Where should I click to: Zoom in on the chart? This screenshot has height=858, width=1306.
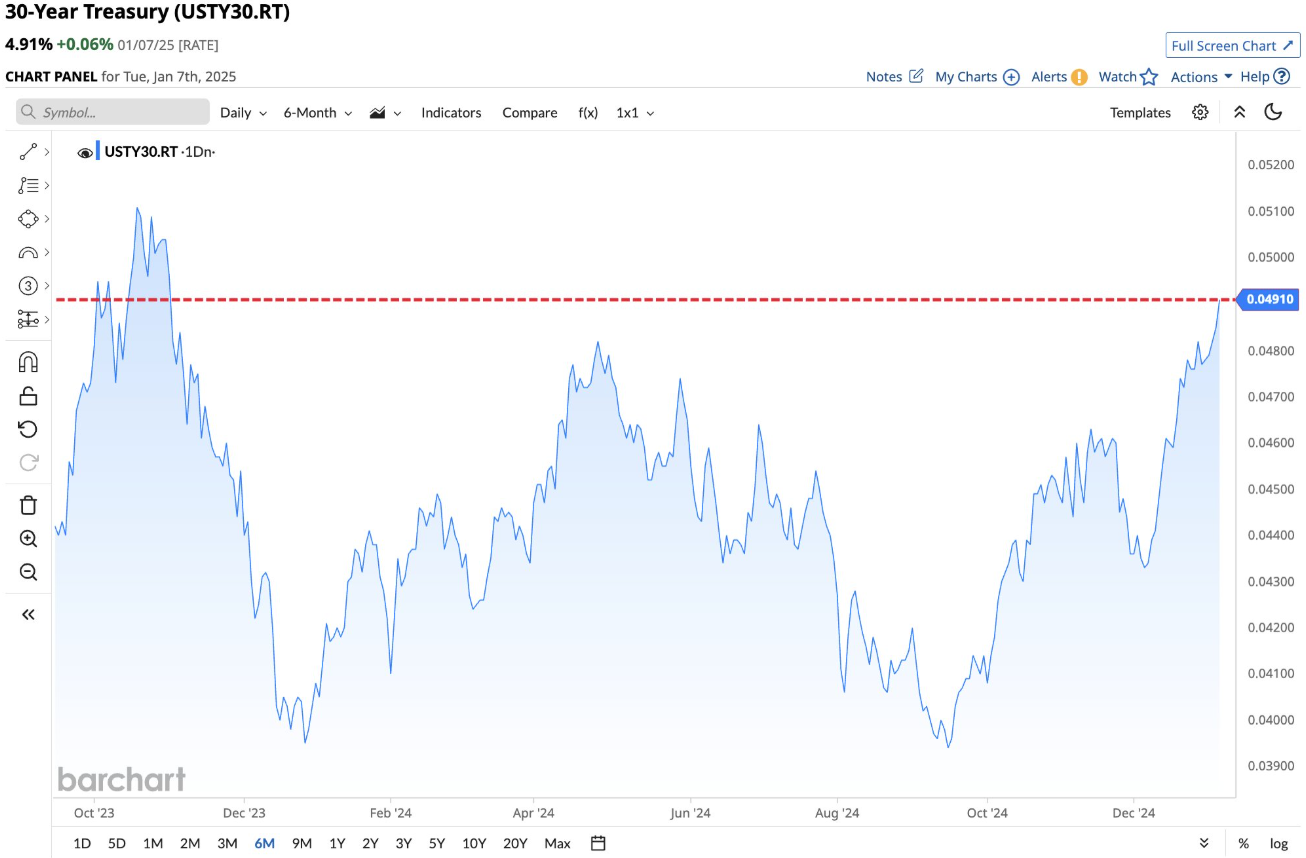click(x=28, y=539)
